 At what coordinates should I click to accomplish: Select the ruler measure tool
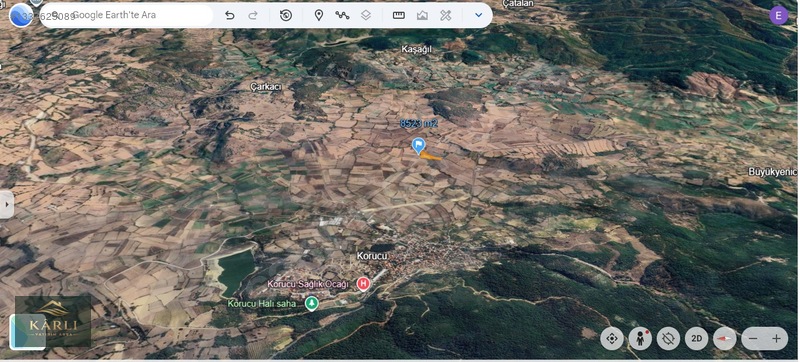[x=398, y=15]
